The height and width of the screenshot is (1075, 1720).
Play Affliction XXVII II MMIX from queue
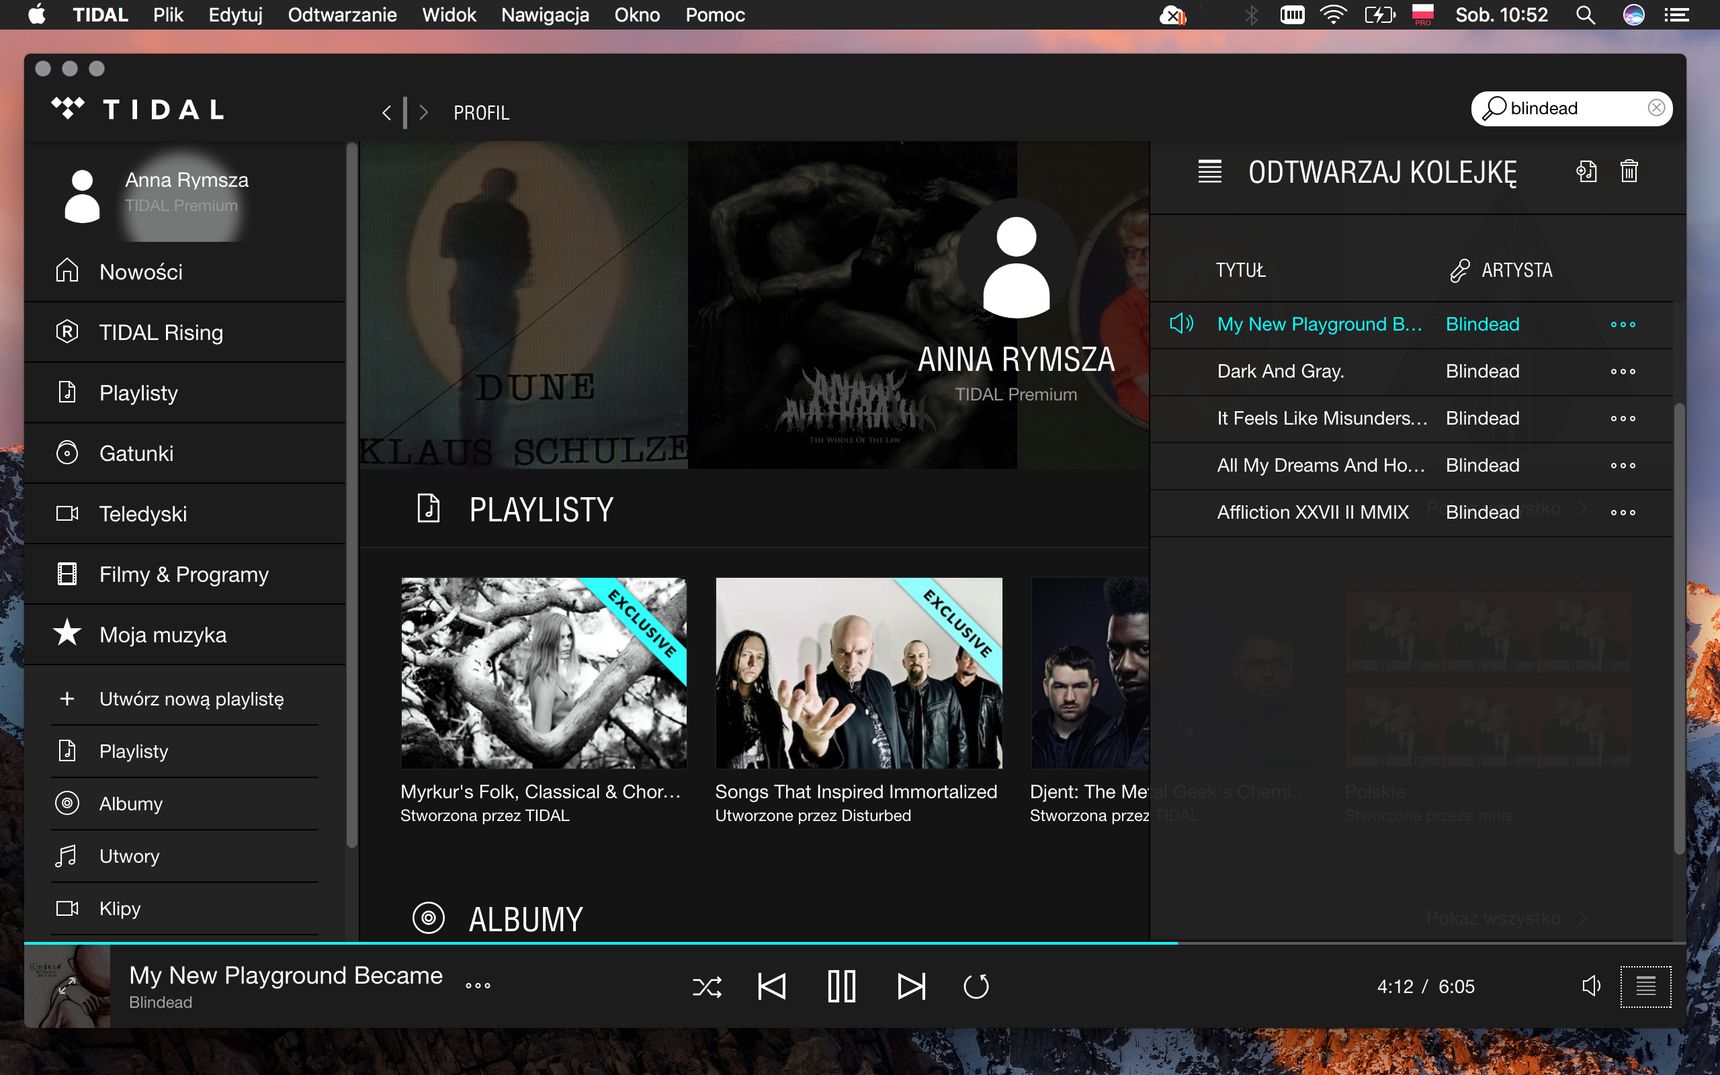(x=1313, y=512)
